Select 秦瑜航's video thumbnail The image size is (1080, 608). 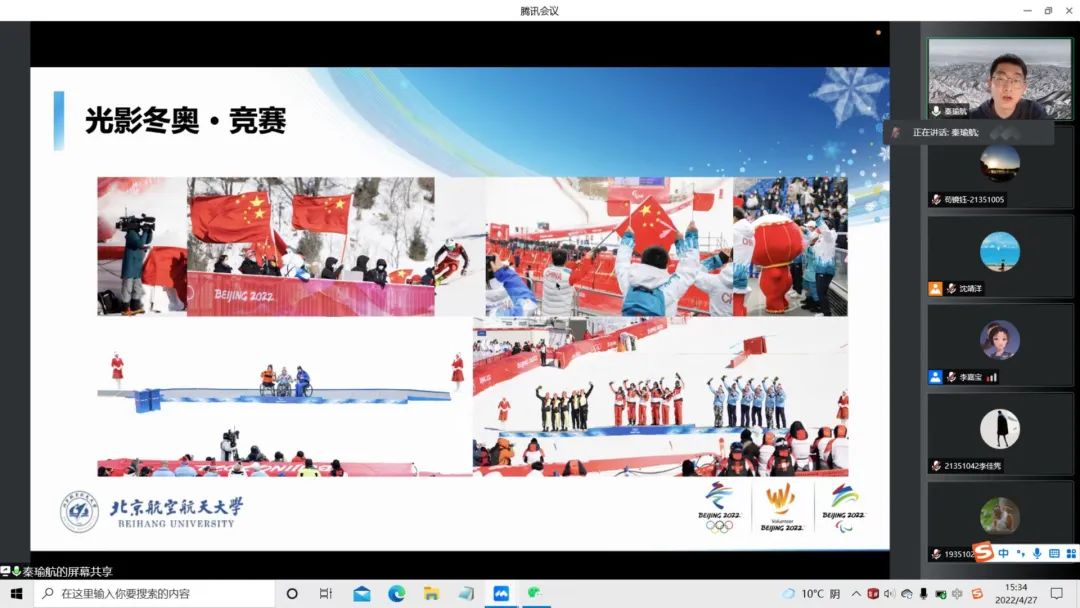[999, 79]
